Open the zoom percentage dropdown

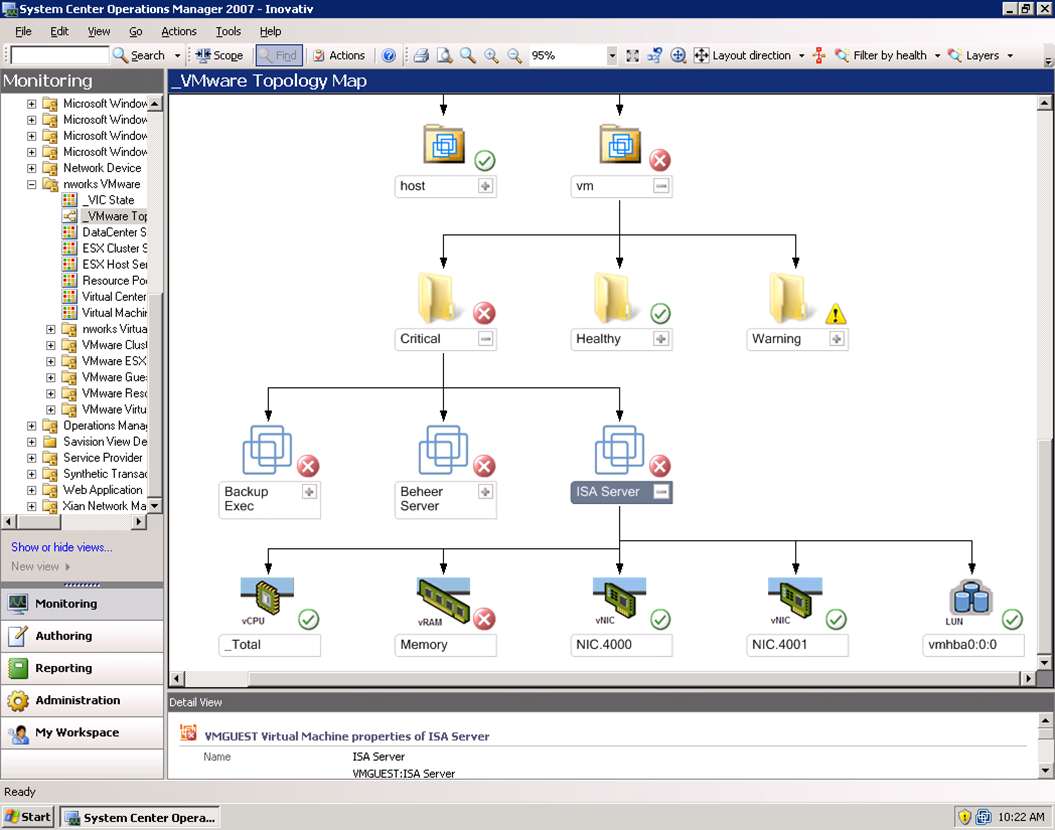coord(612,56)
